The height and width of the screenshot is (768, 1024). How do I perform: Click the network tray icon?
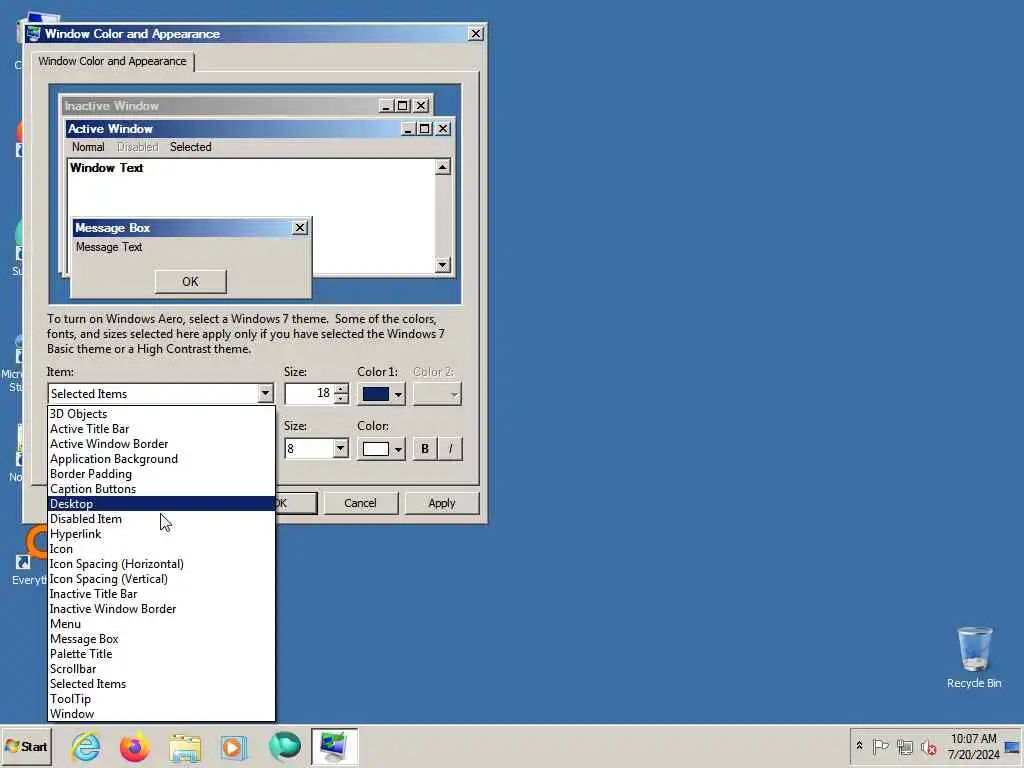tap(904, 746)
